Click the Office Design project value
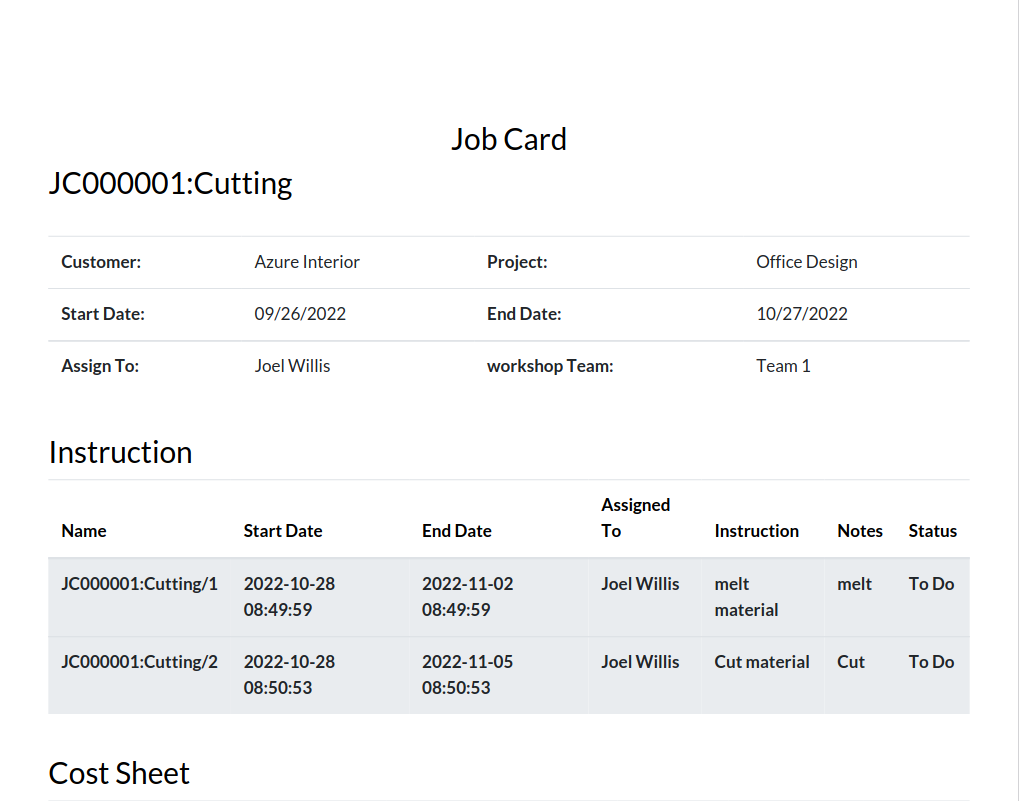The image size is (1019, 801). (x=806, y=262)
